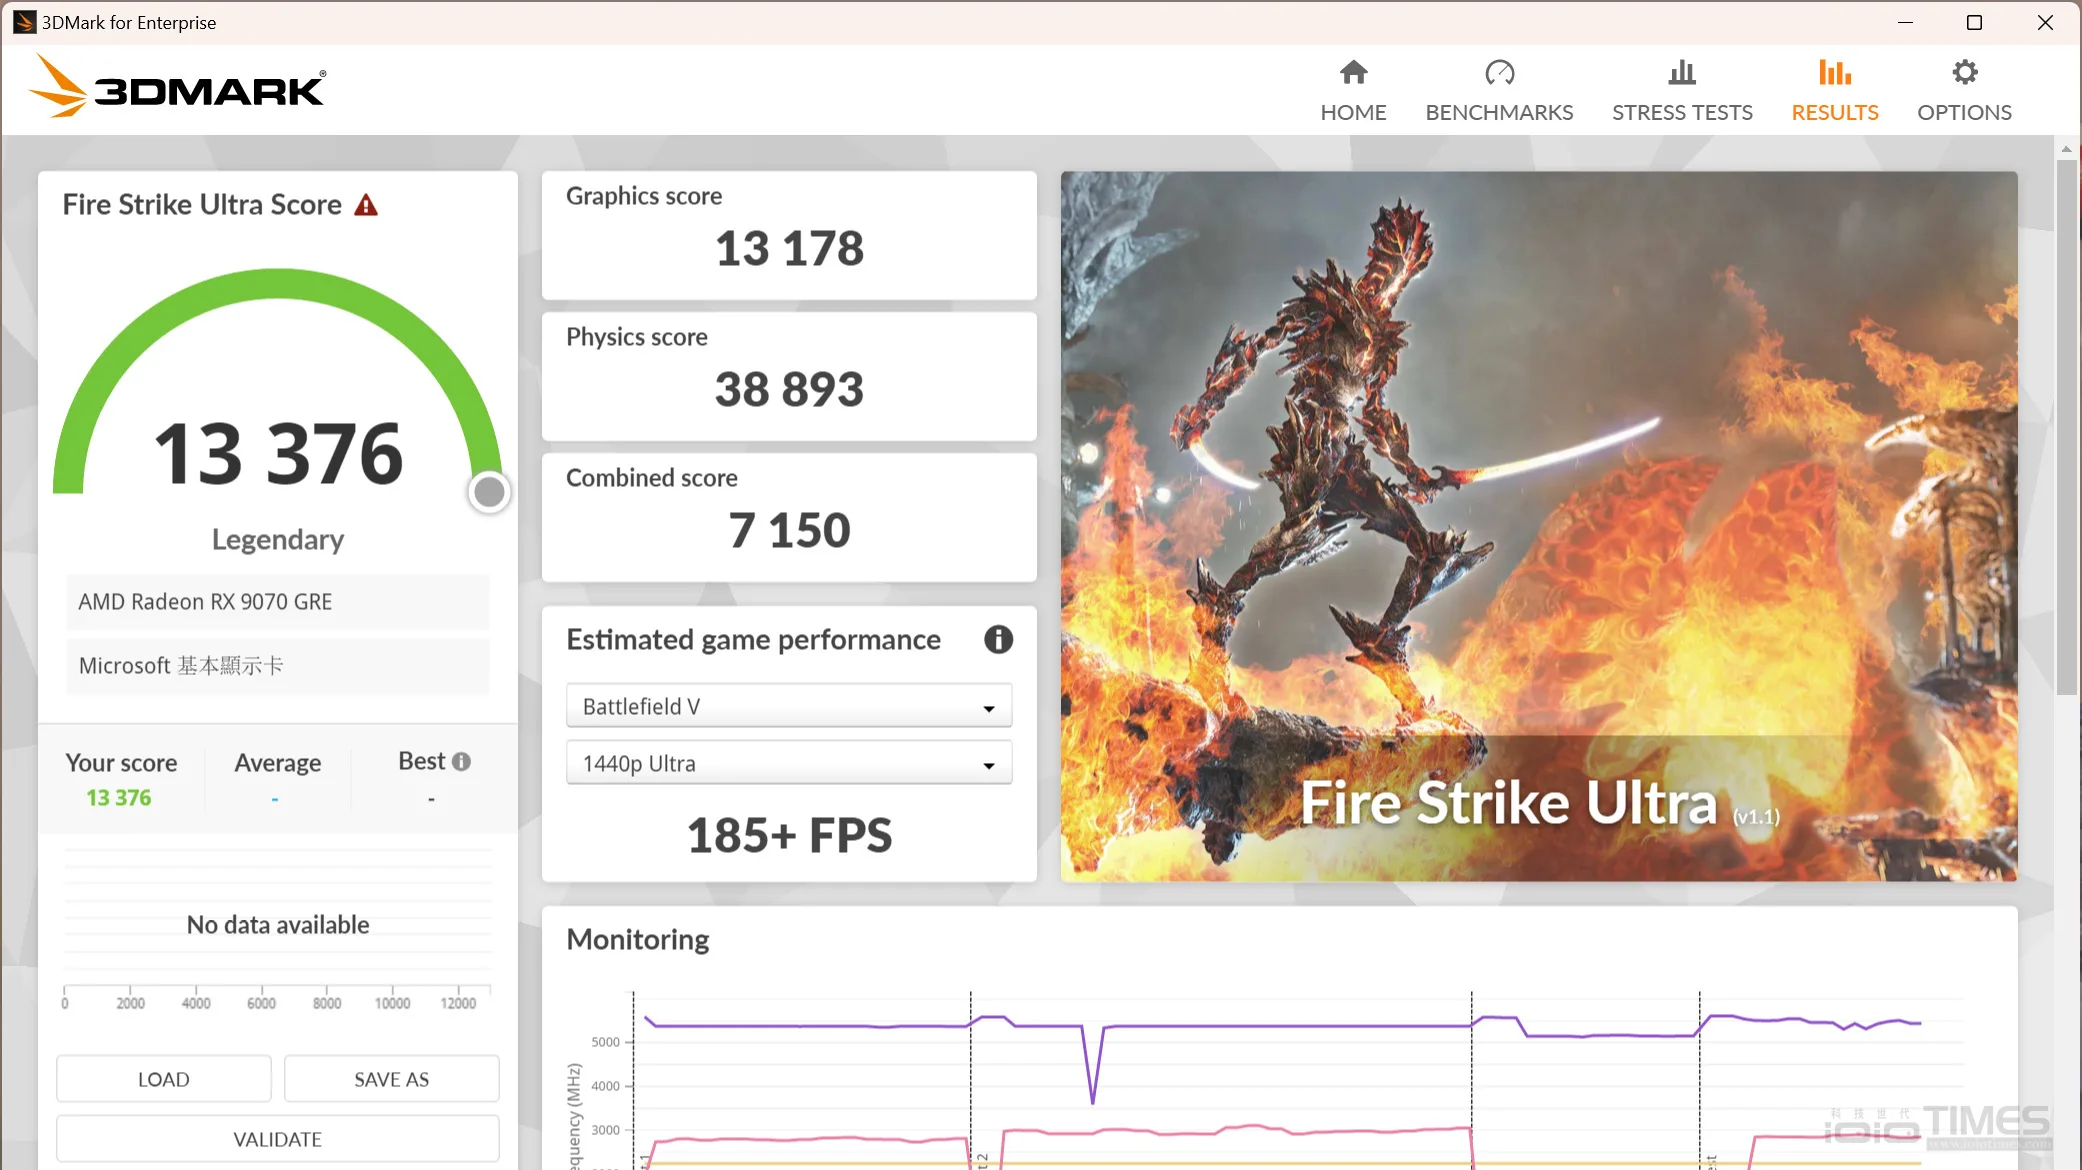Click the vertical scrollbar thumb
The height and width of the screenshot is (1170, 2082).
click(2066, 427)
